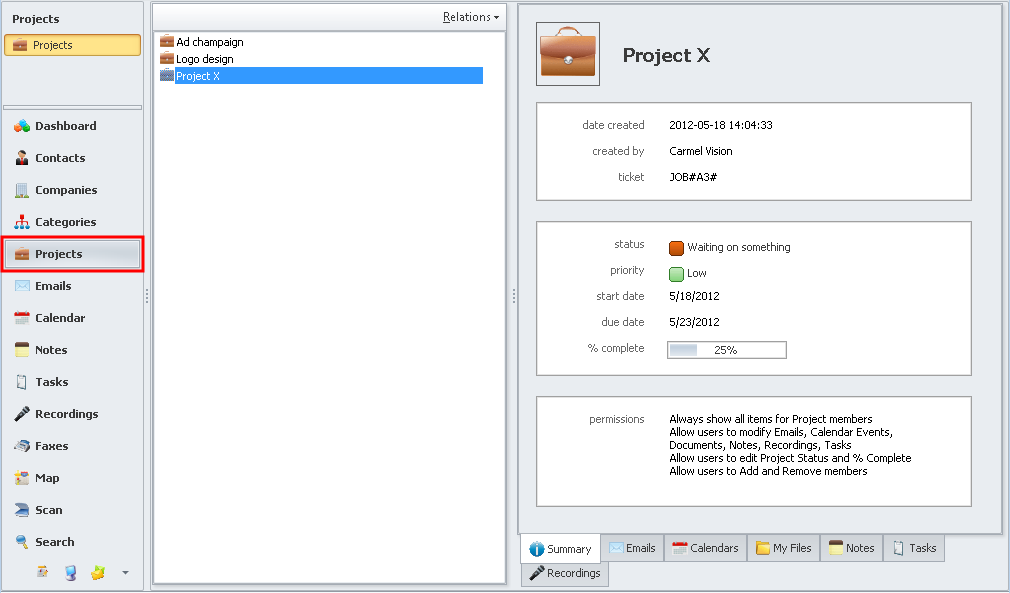The height and width of the screenshot is (593, 1010).
Task: Click the orange status swatch for Waiting on something
Action: [676, 247]
